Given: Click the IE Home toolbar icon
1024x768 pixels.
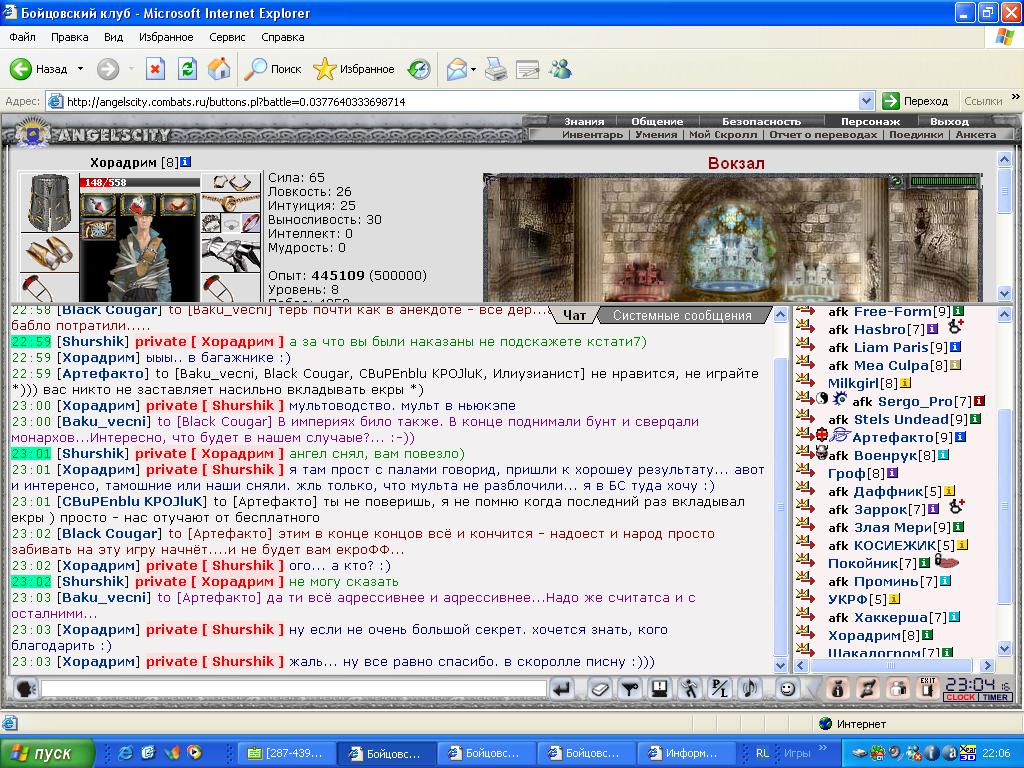Looking at the screenshot, I should tap(219, 69).
